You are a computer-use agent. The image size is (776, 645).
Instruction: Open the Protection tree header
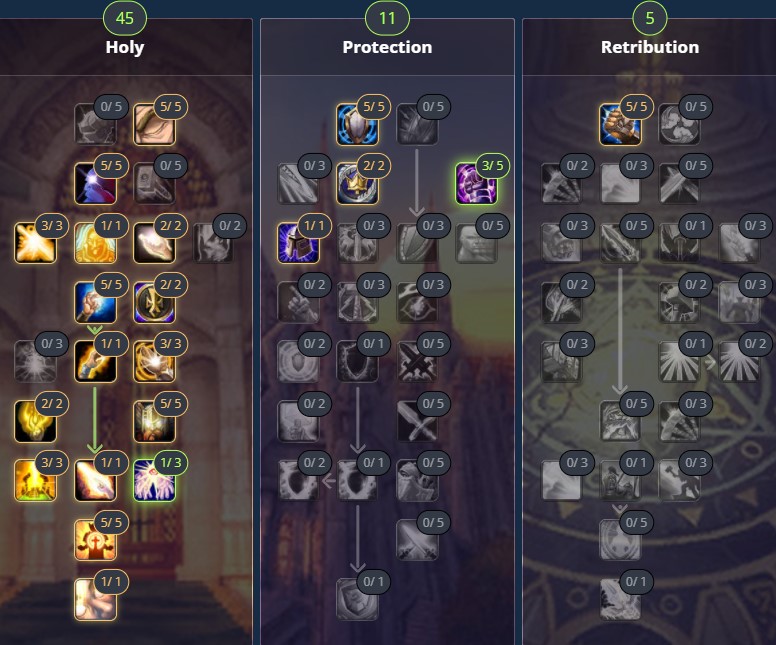388,47
